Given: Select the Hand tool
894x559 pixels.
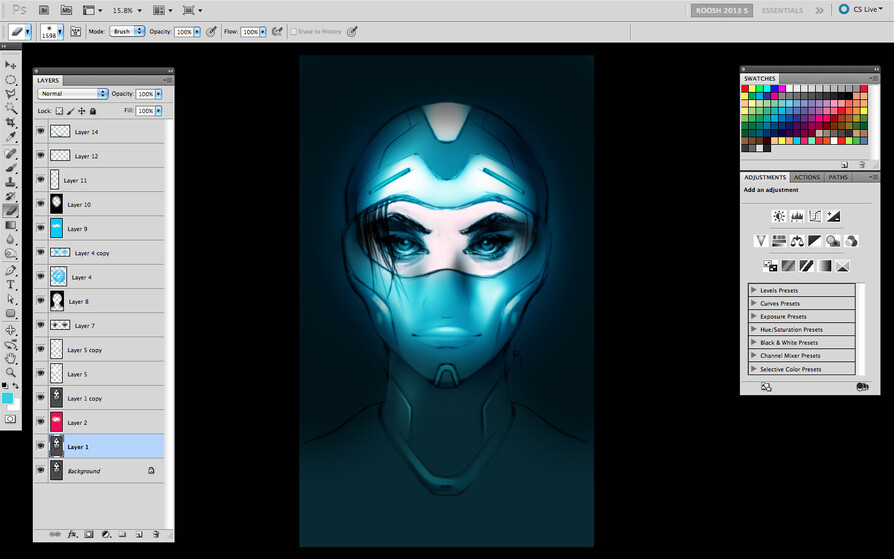Looking at the screenshot, I should click(10, 359).
